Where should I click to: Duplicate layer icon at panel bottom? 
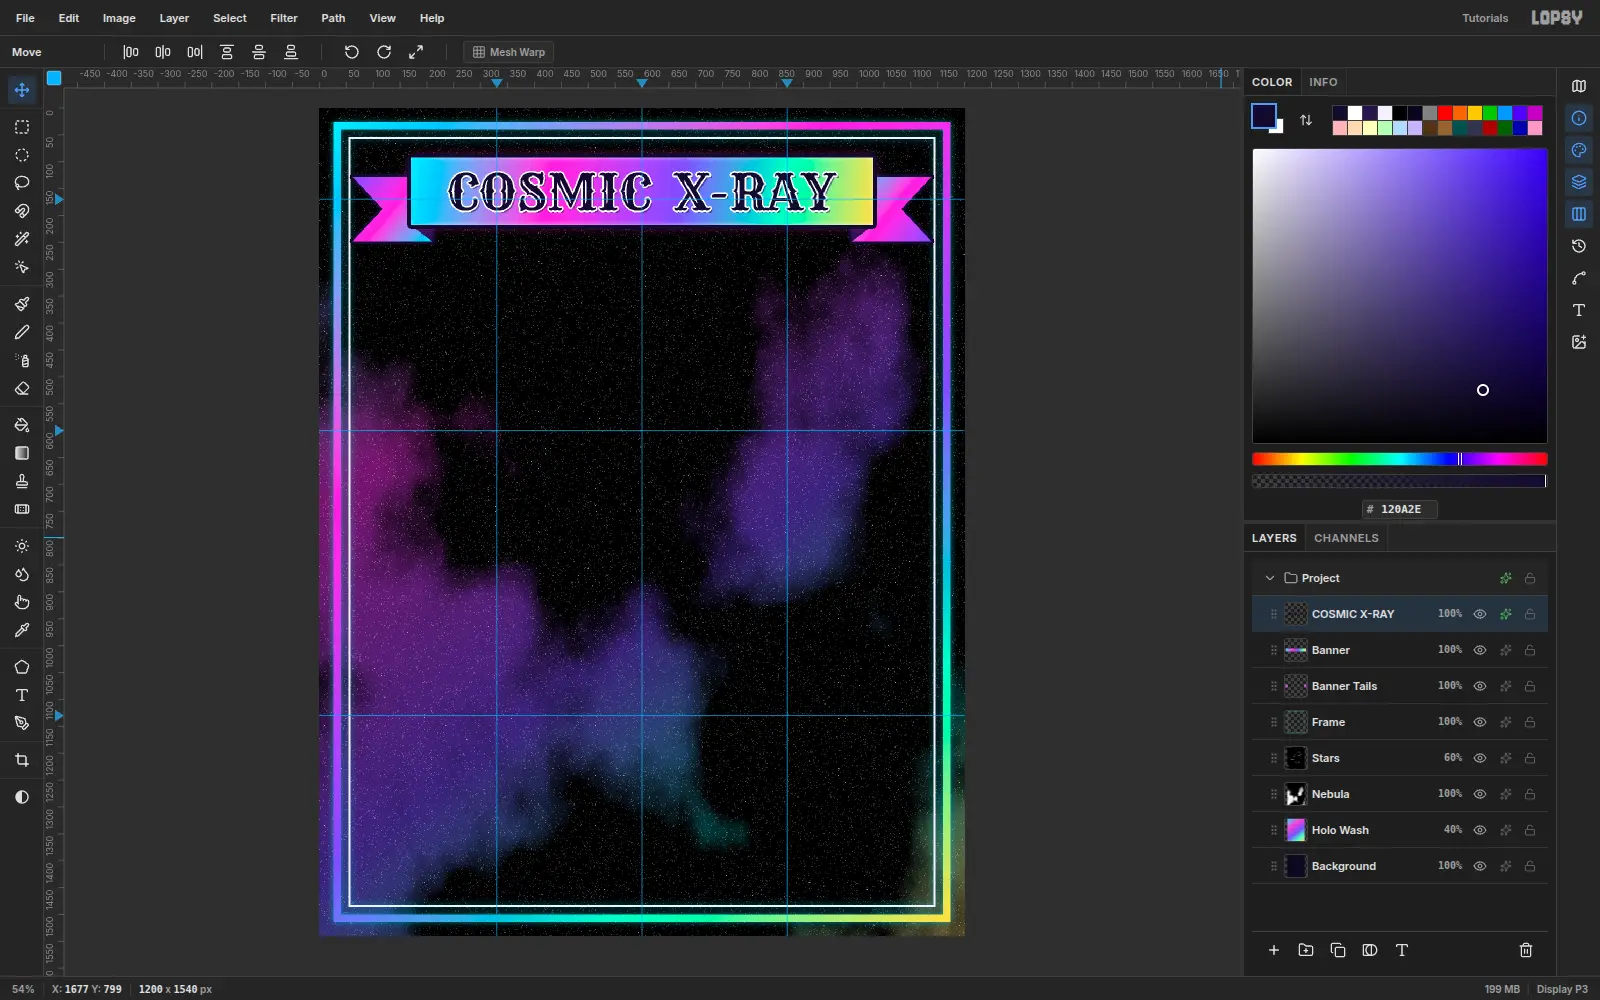tap(1338, 950)
